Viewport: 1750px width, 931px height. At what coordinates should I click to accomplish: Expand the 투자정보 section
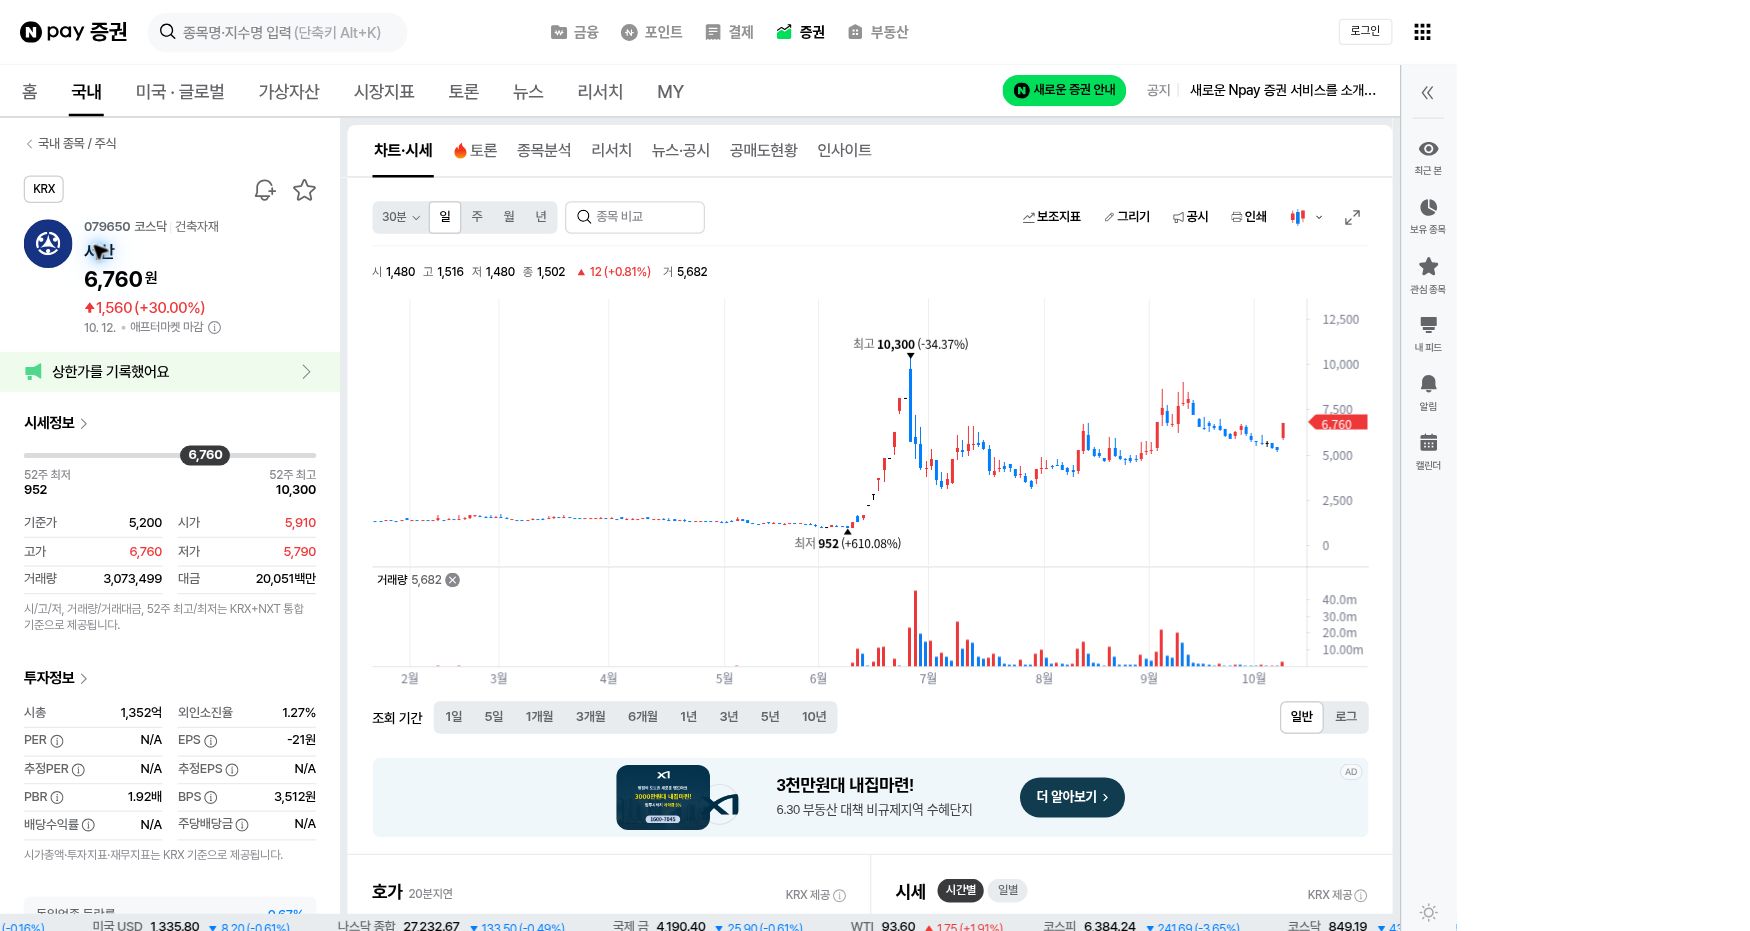click(x=56, y=678)
